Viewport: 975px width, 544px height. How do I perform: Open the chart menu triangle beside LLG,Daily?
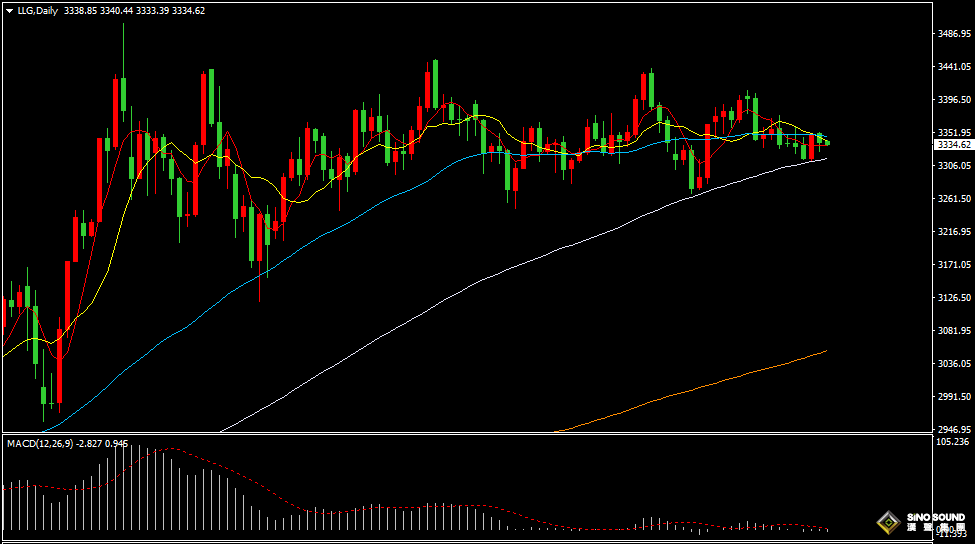10,11
